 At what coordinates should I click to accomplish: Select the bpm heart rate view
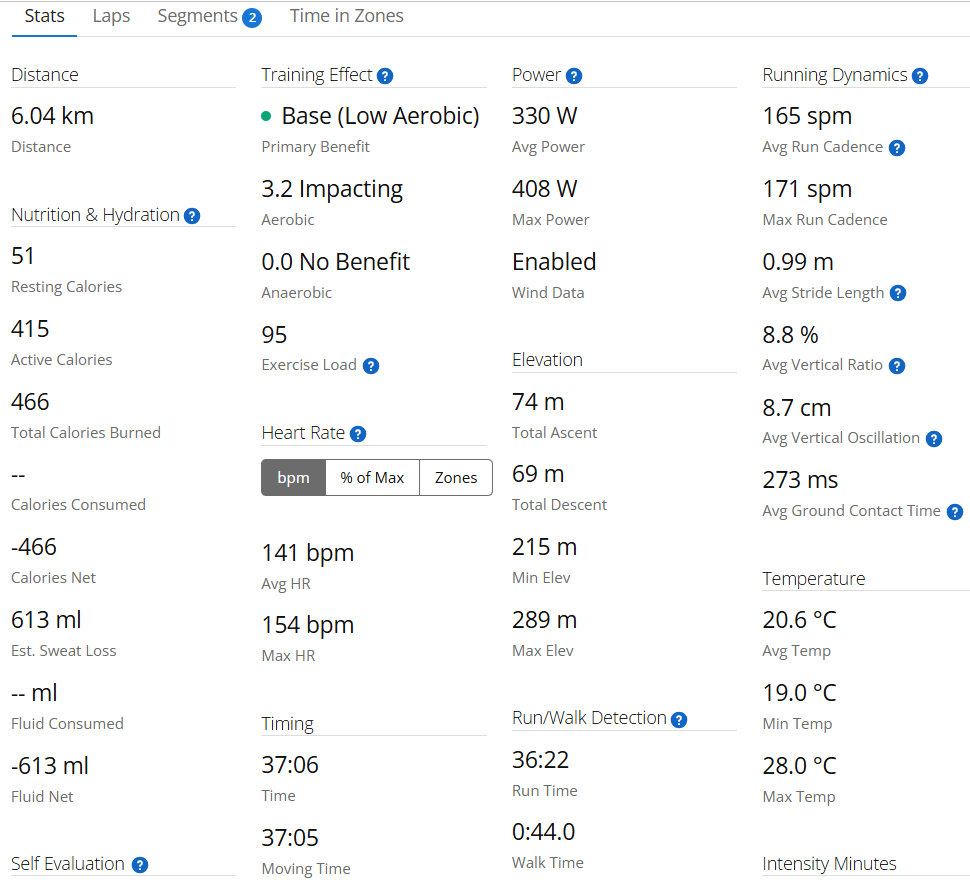coord(293,478)
